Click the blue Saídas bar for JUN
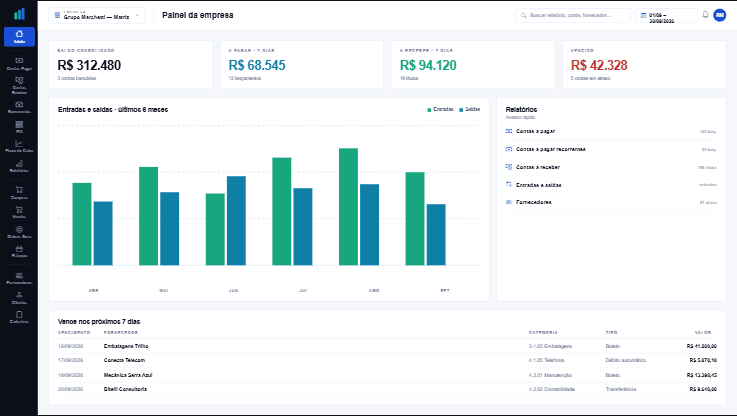The width and height of the screenshot is (737, 416). tap(236, 221)
